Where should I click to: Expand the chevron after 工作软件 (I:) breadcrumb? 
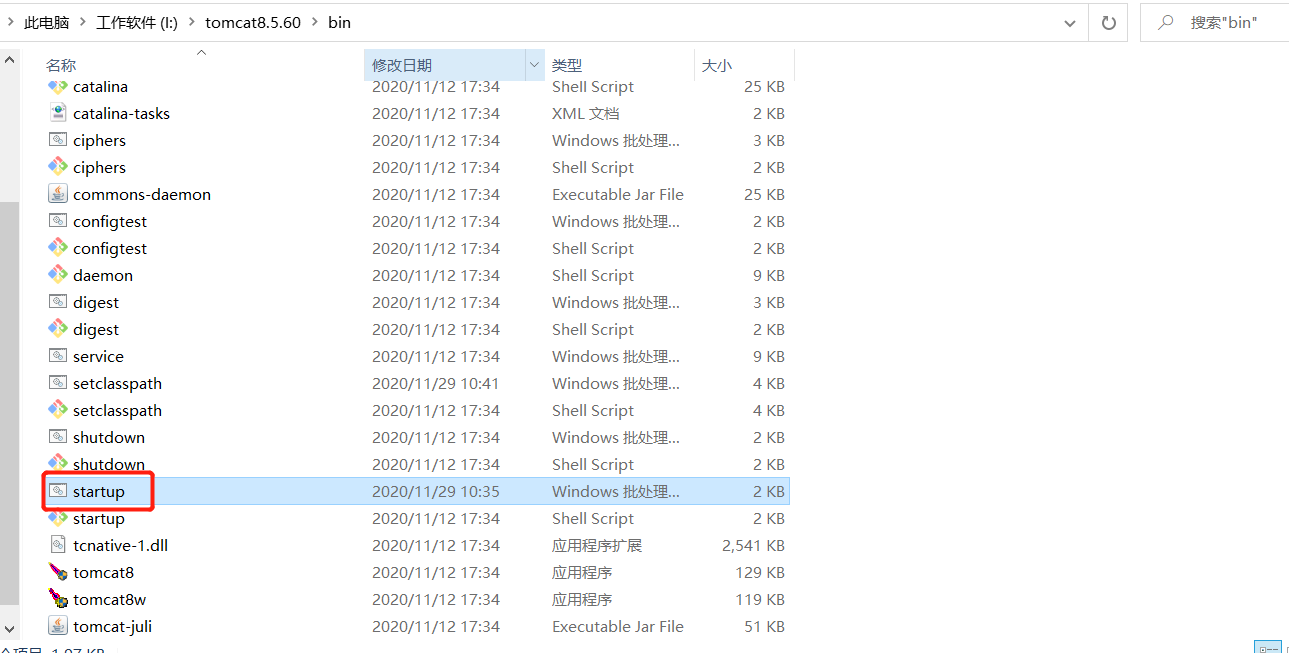pyautogui.click(x=192, y=22)
